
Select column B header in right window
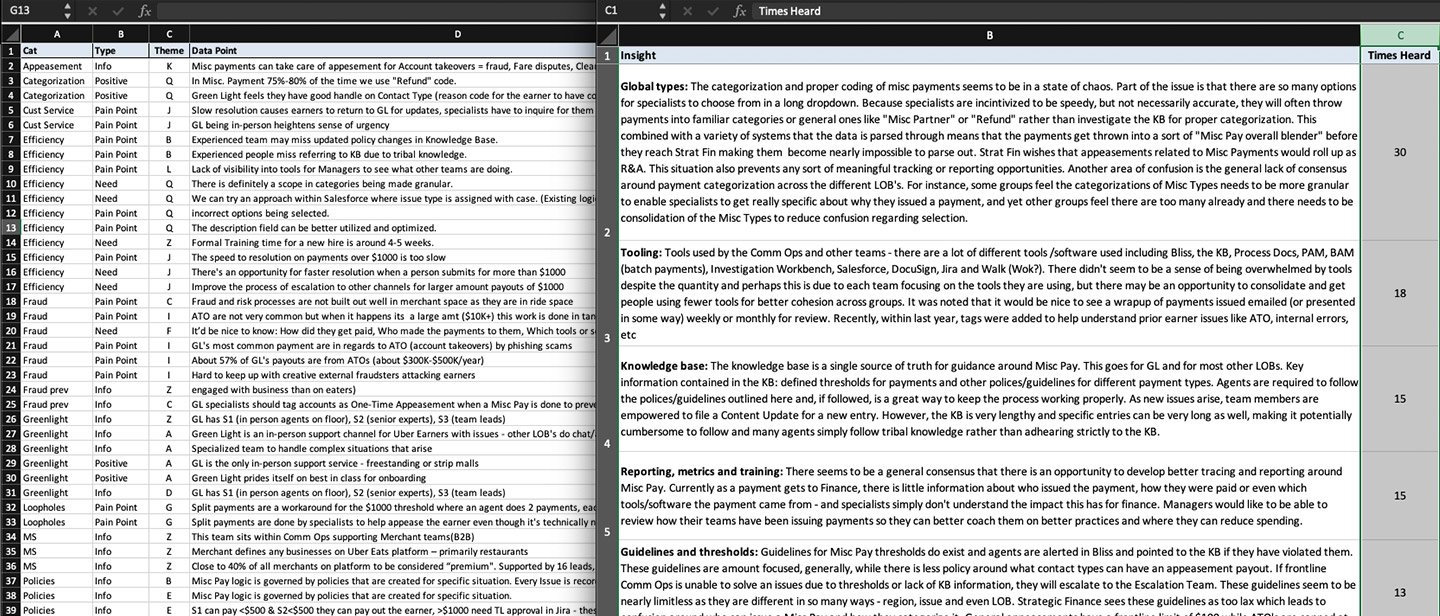[988, 35]
